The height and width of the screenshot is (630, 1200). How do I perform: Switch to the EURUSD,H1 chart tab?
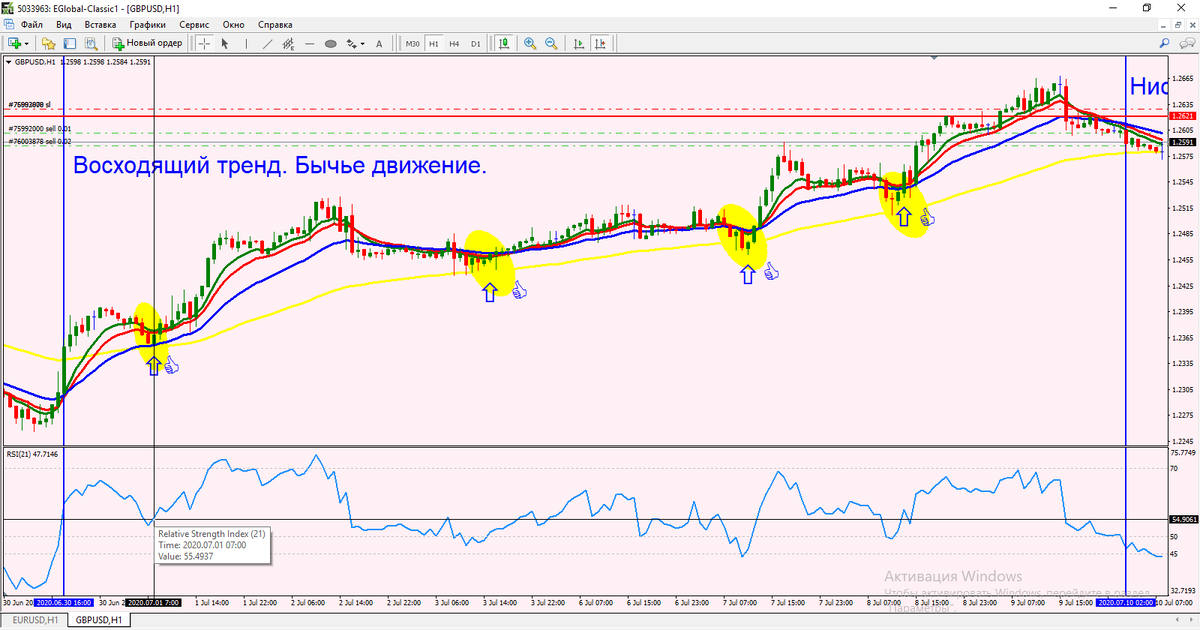tap(33, 620)
